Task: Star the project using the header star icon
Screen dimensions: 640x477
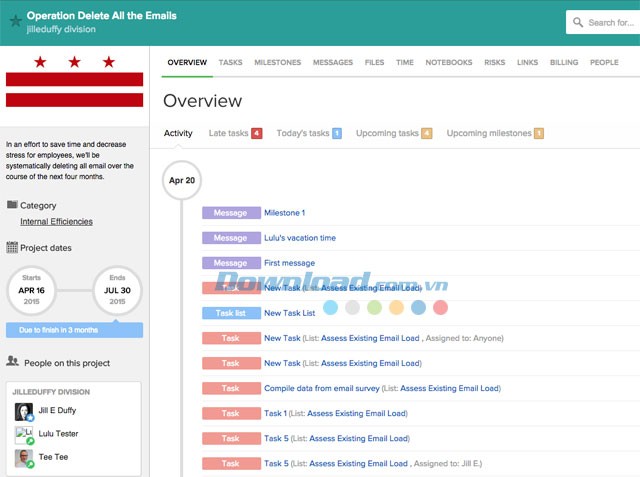Action: click(14, 22)
